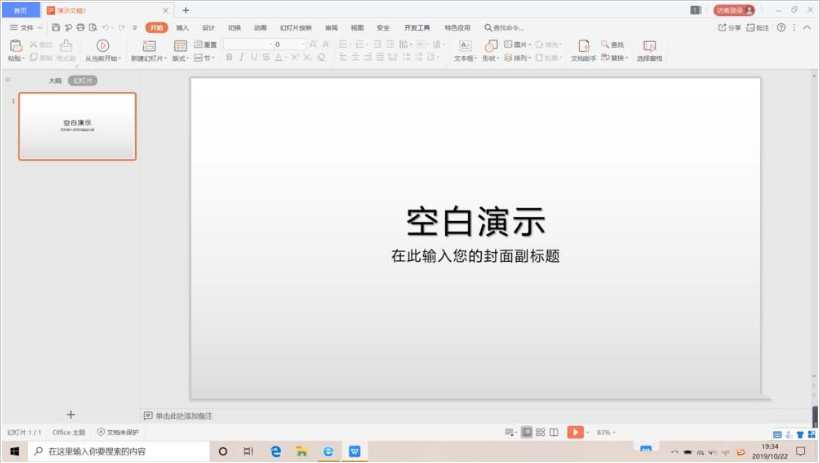Image resolution: width=820 pixels, height=463 pixels.
Task: Switch to Slide Sorter grid view
Action: point(540,432)
